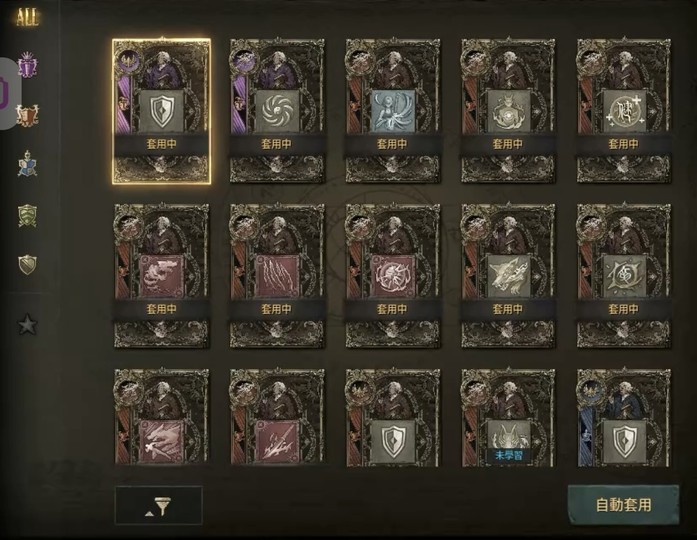Open the pink side tab on left edge
This screenshot has width=697, height=540.
pos(7,93)
